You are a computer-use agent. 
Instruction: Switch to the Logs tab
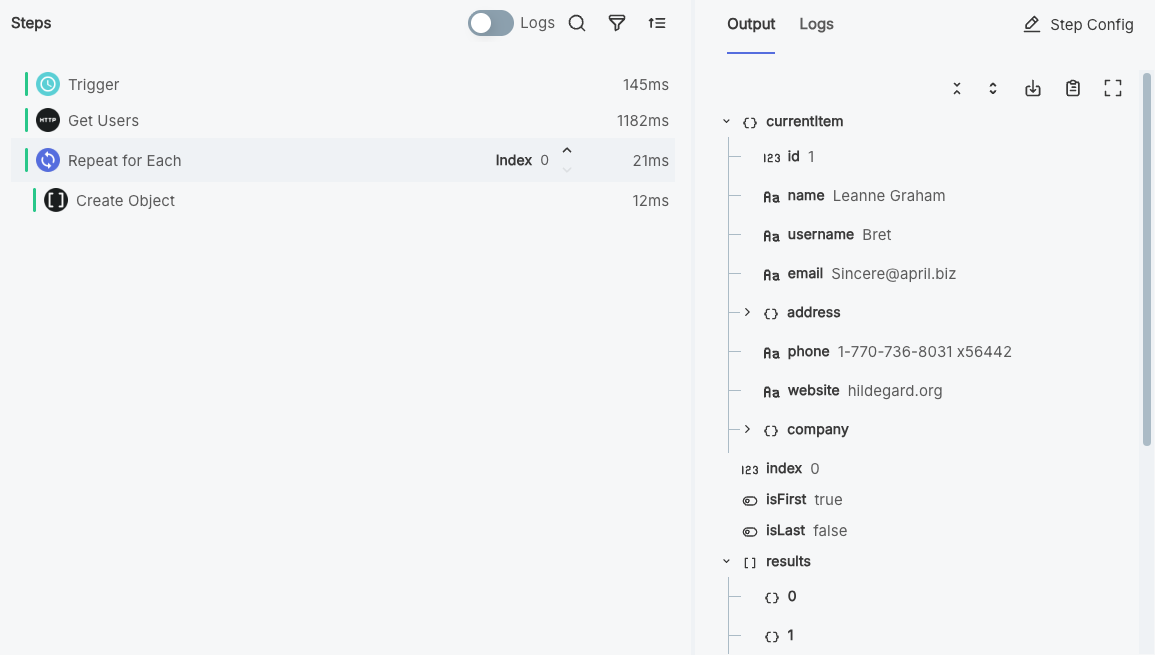(816, 24)
